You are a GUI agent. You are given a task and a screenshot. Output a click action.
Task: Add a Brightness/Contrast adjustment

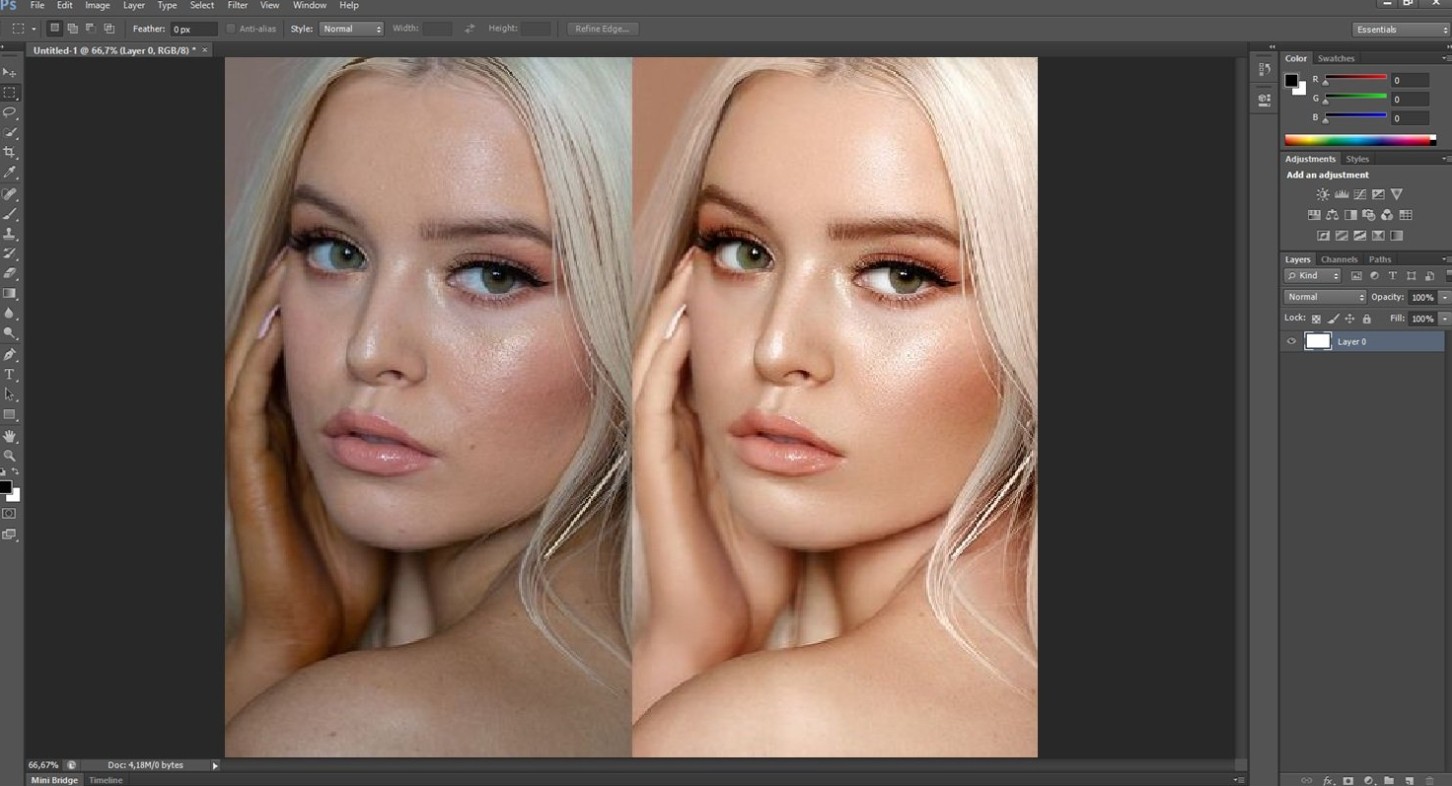coord(1323,194)
